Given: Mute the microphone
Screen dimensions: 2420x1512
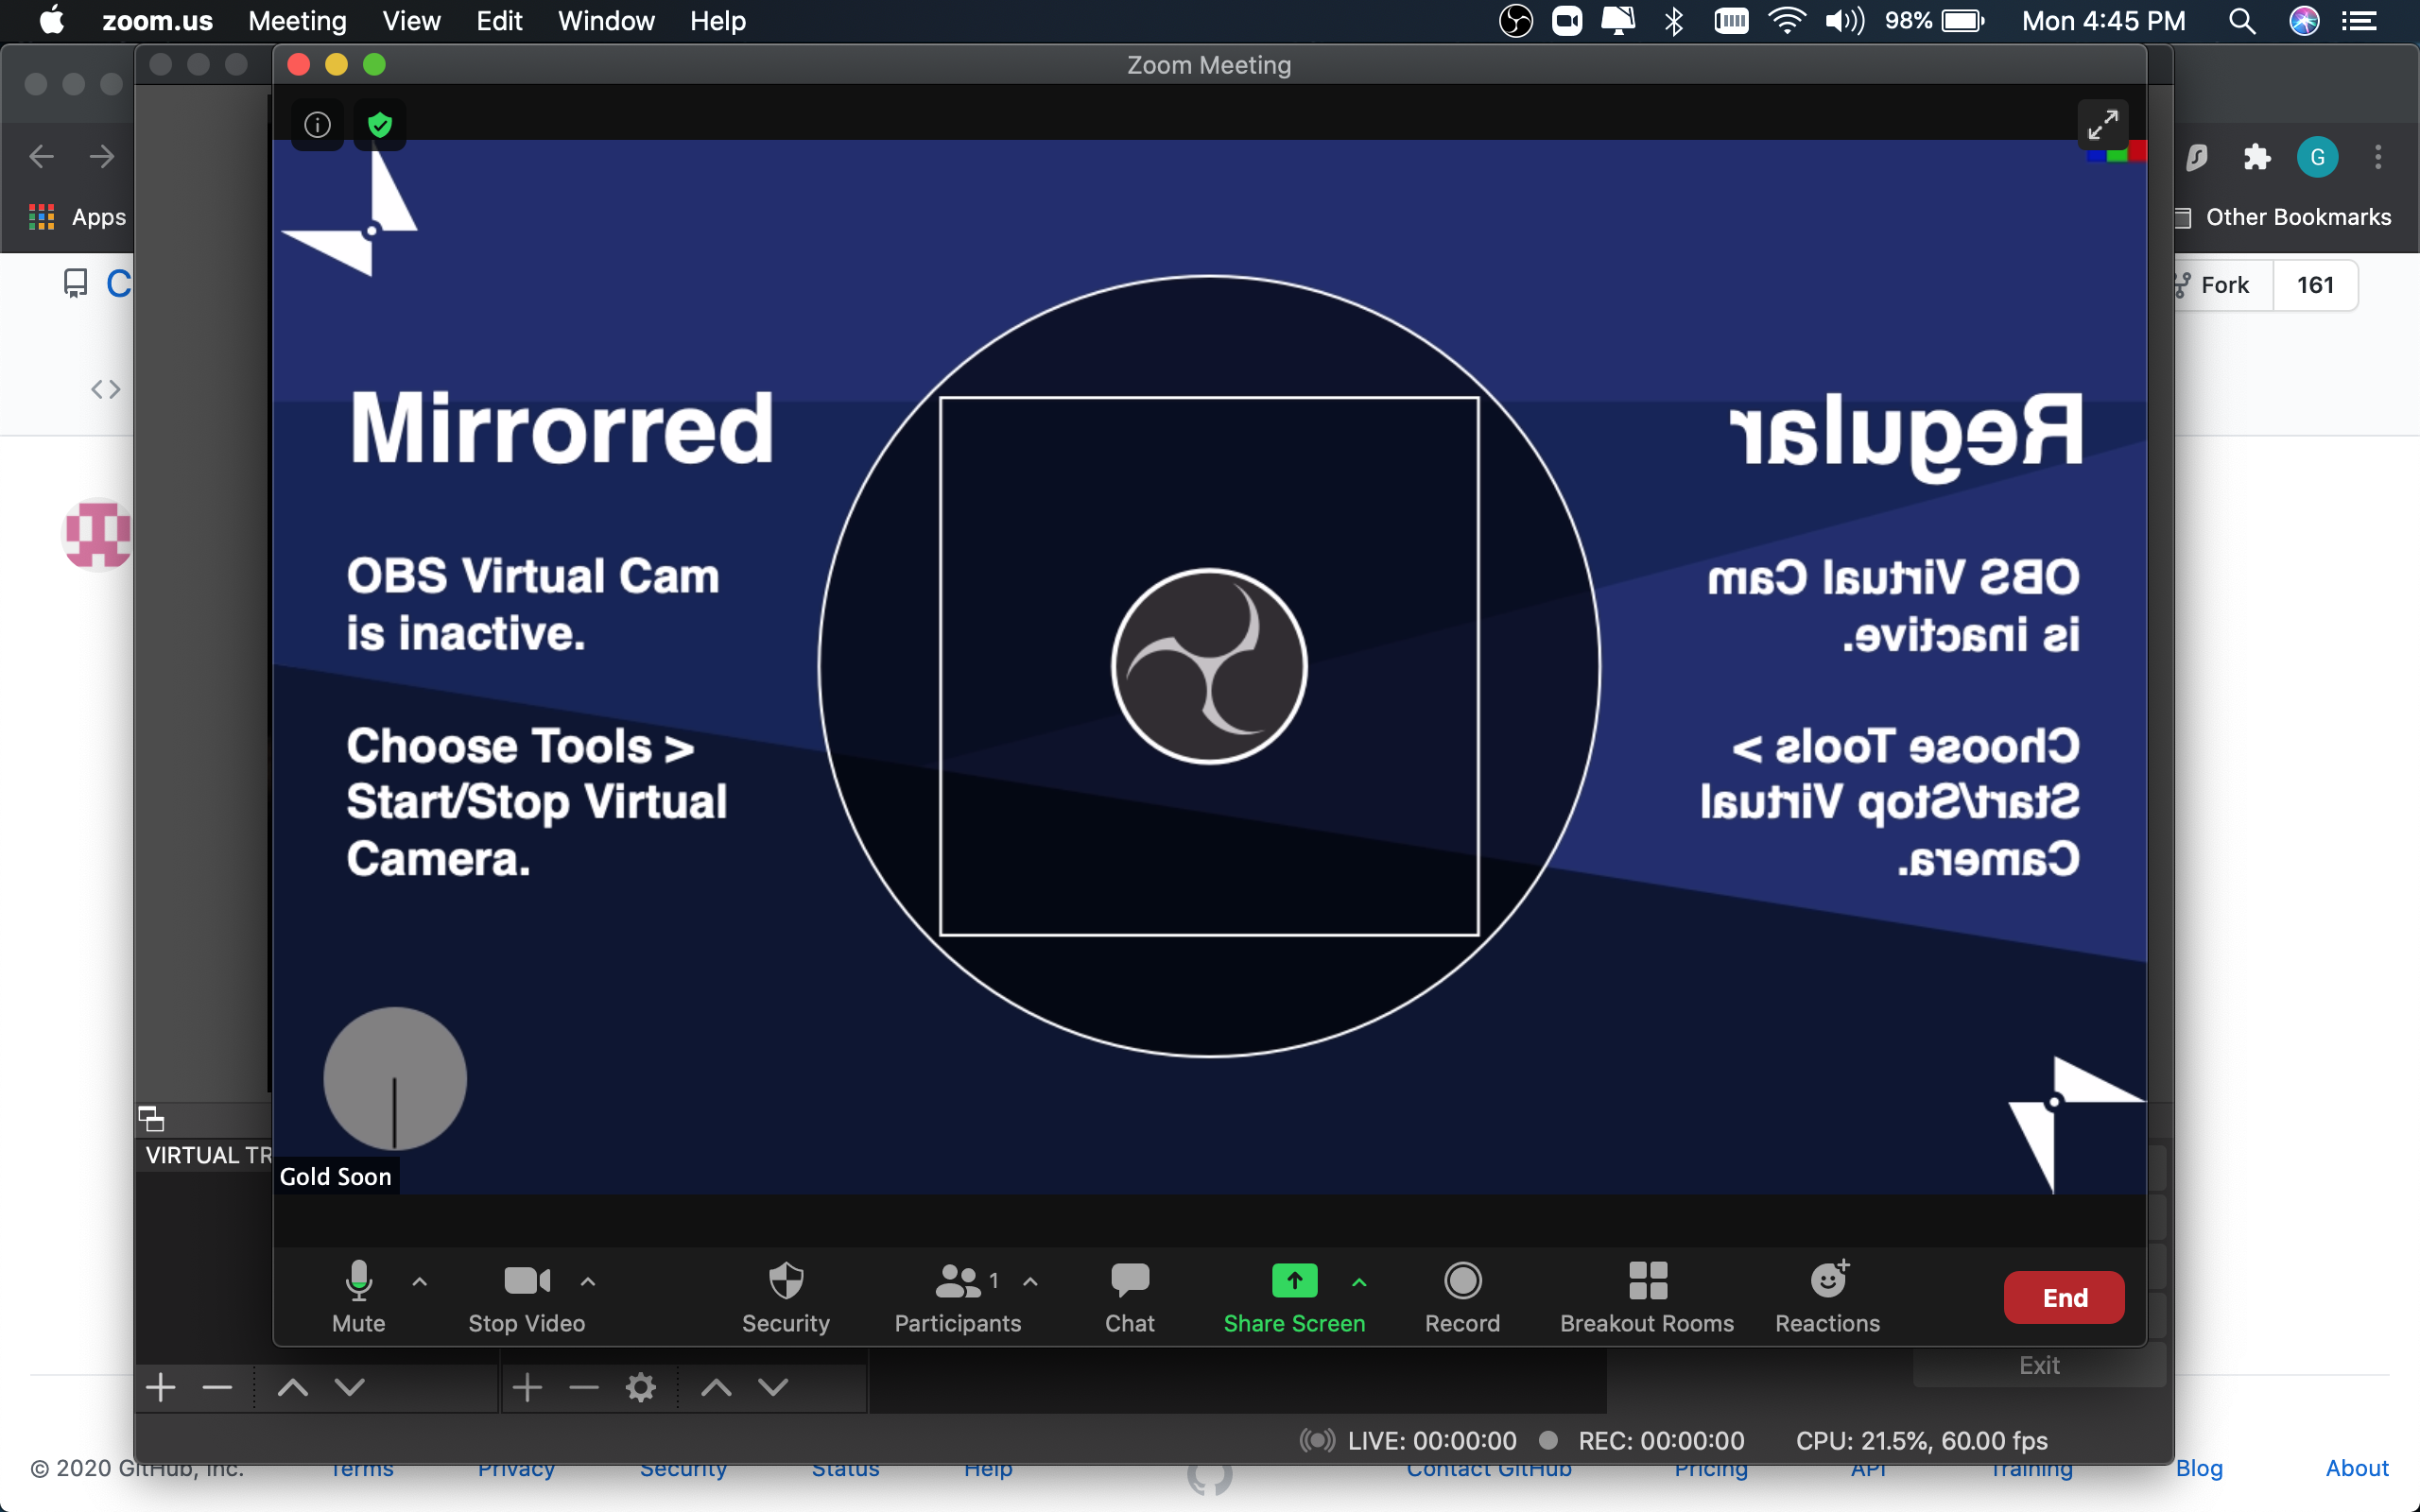Looking at the screenshot, I should (x=358, y=1297).
